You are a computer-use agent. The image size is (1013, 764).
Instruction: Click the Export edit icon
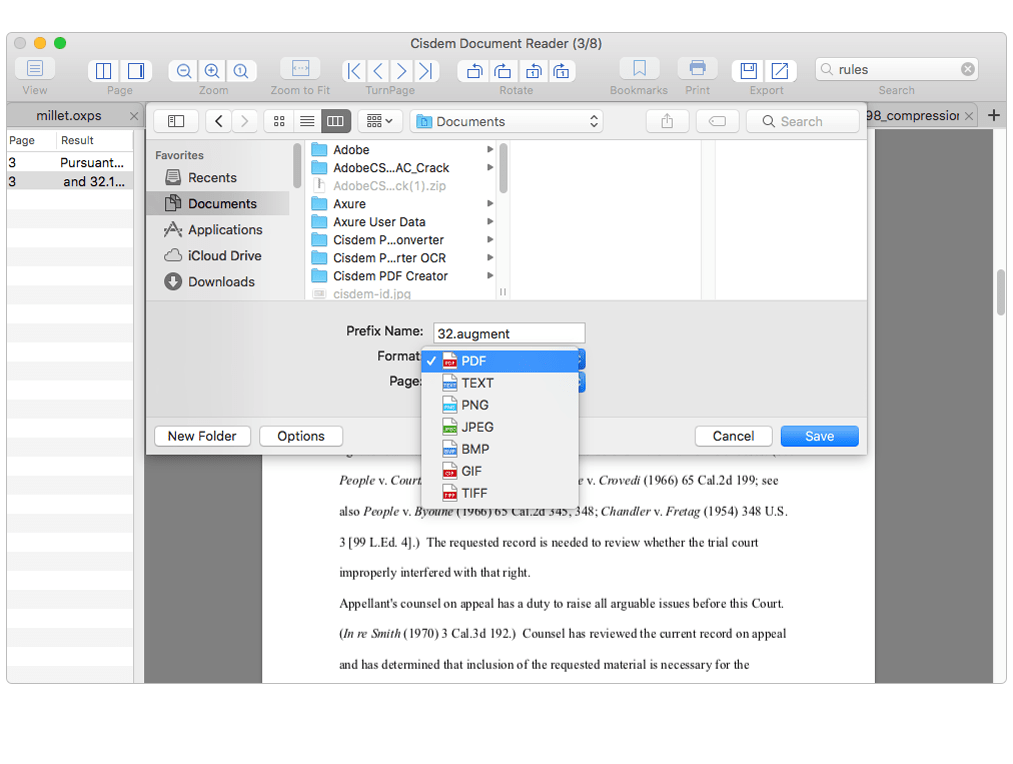780,70
